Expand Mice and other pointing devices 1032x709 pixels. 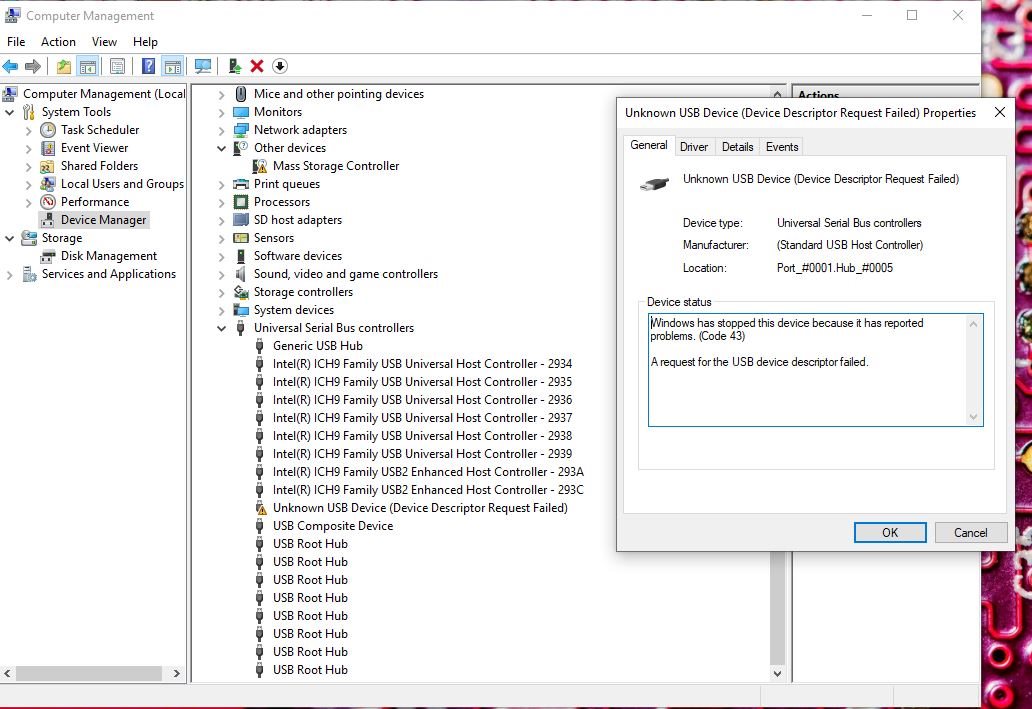[x=222, y=94]
